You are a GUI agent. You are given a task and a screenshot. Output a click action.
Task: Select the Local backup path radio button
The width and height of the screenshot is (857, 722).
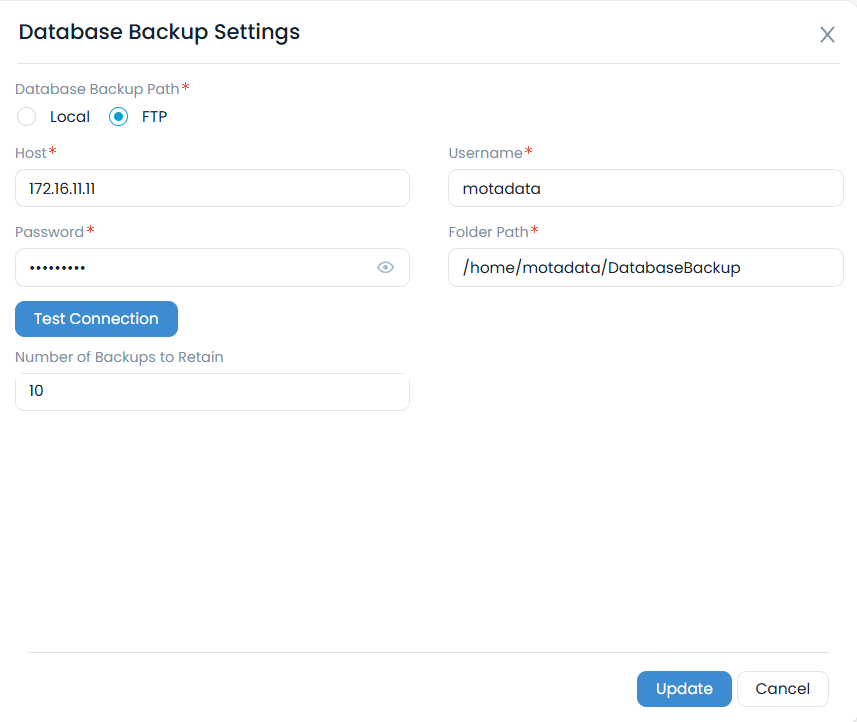[x=27, y=117]
